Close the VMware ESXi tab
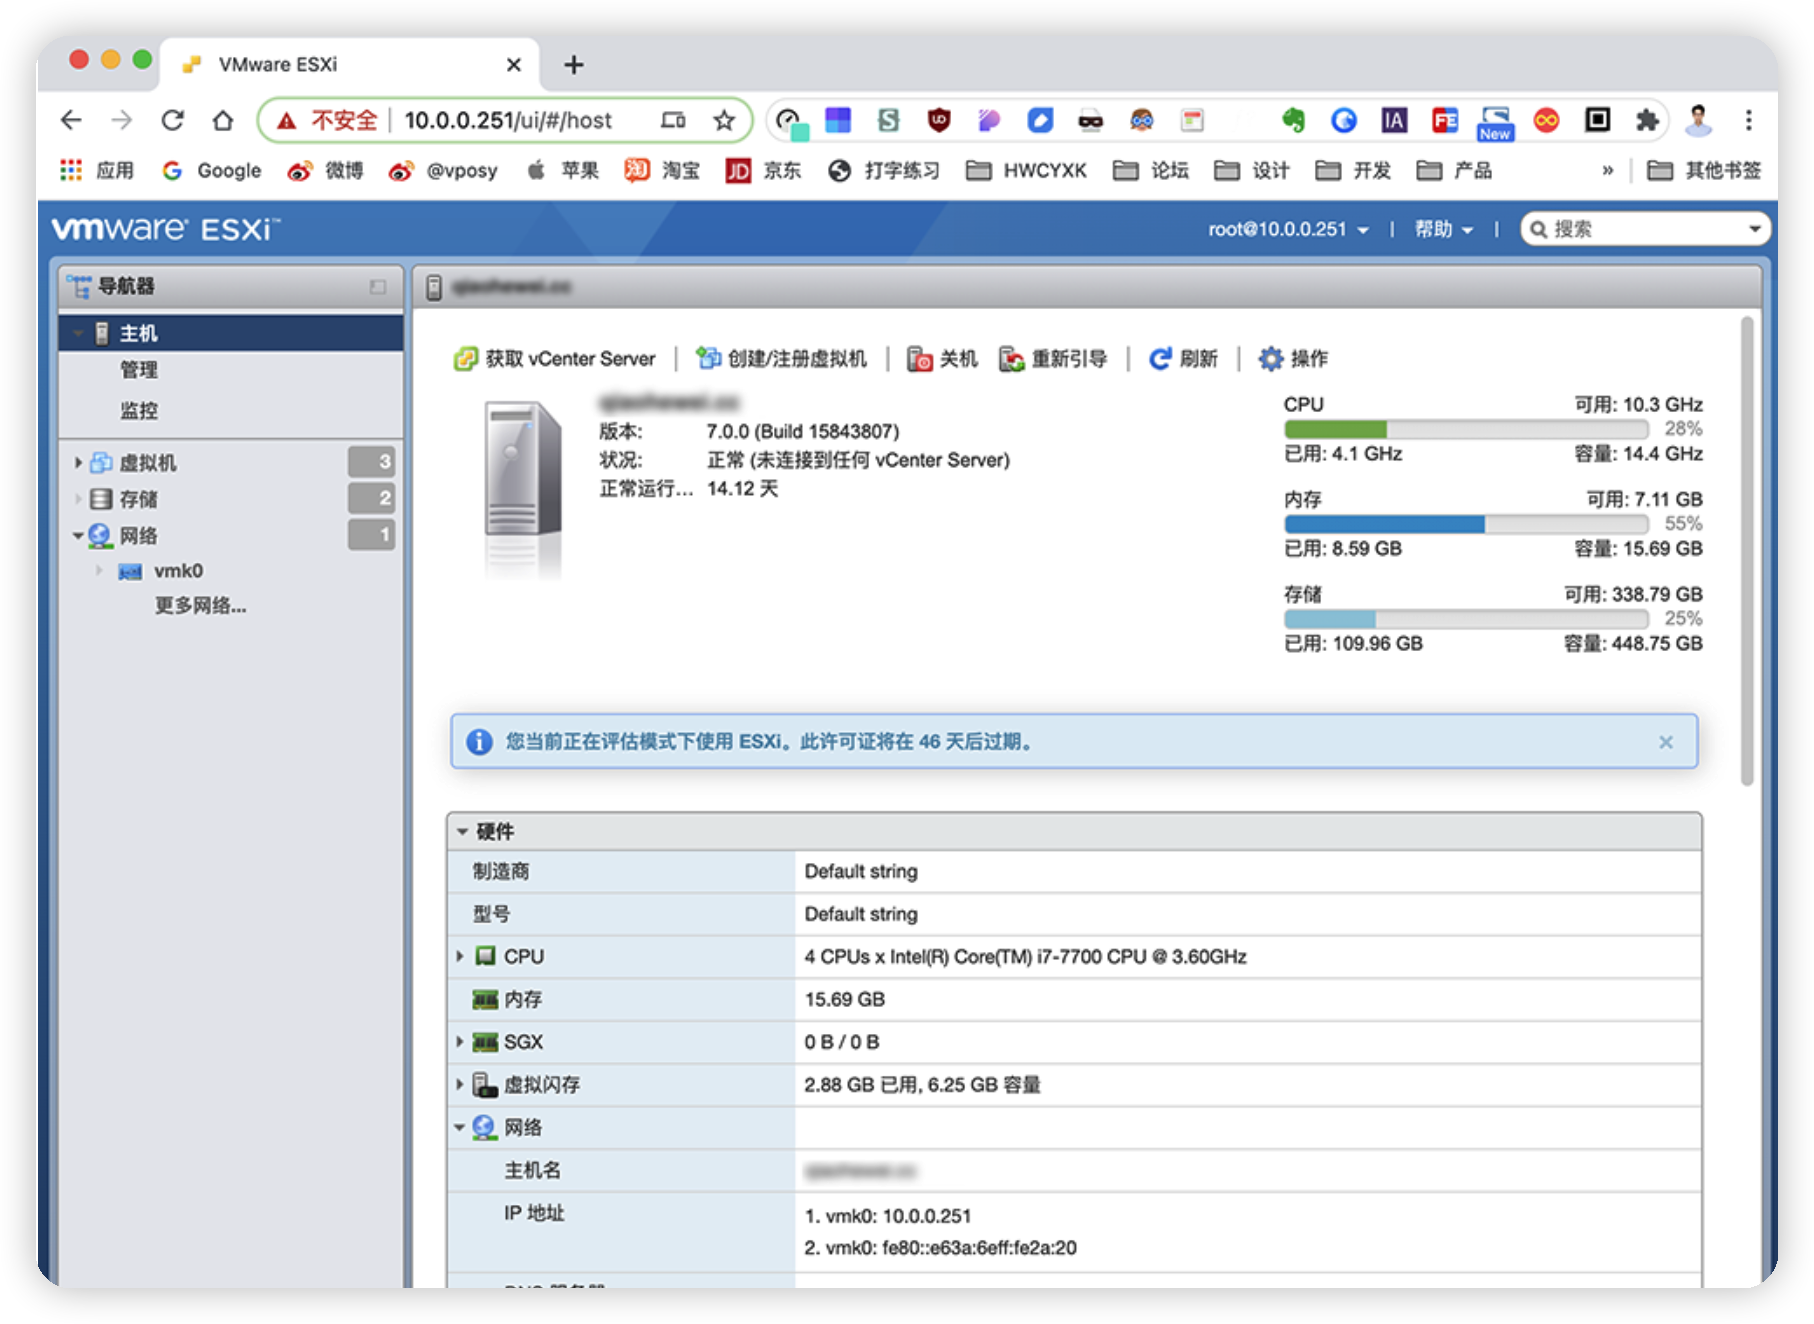This screenshot has height=1324, width=1814. click(x=514, y=65)
